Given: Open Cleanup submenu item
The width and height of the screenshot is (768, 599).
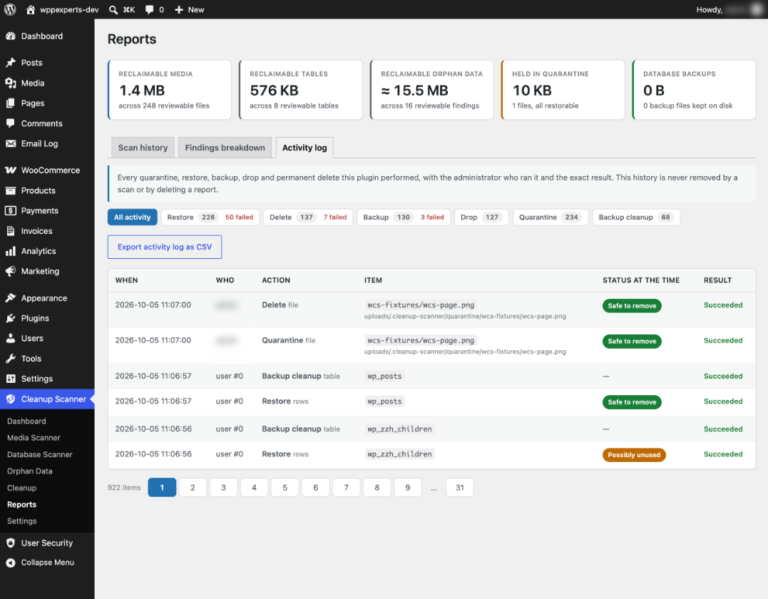Looking at the screenshot, I should [22, 487].
